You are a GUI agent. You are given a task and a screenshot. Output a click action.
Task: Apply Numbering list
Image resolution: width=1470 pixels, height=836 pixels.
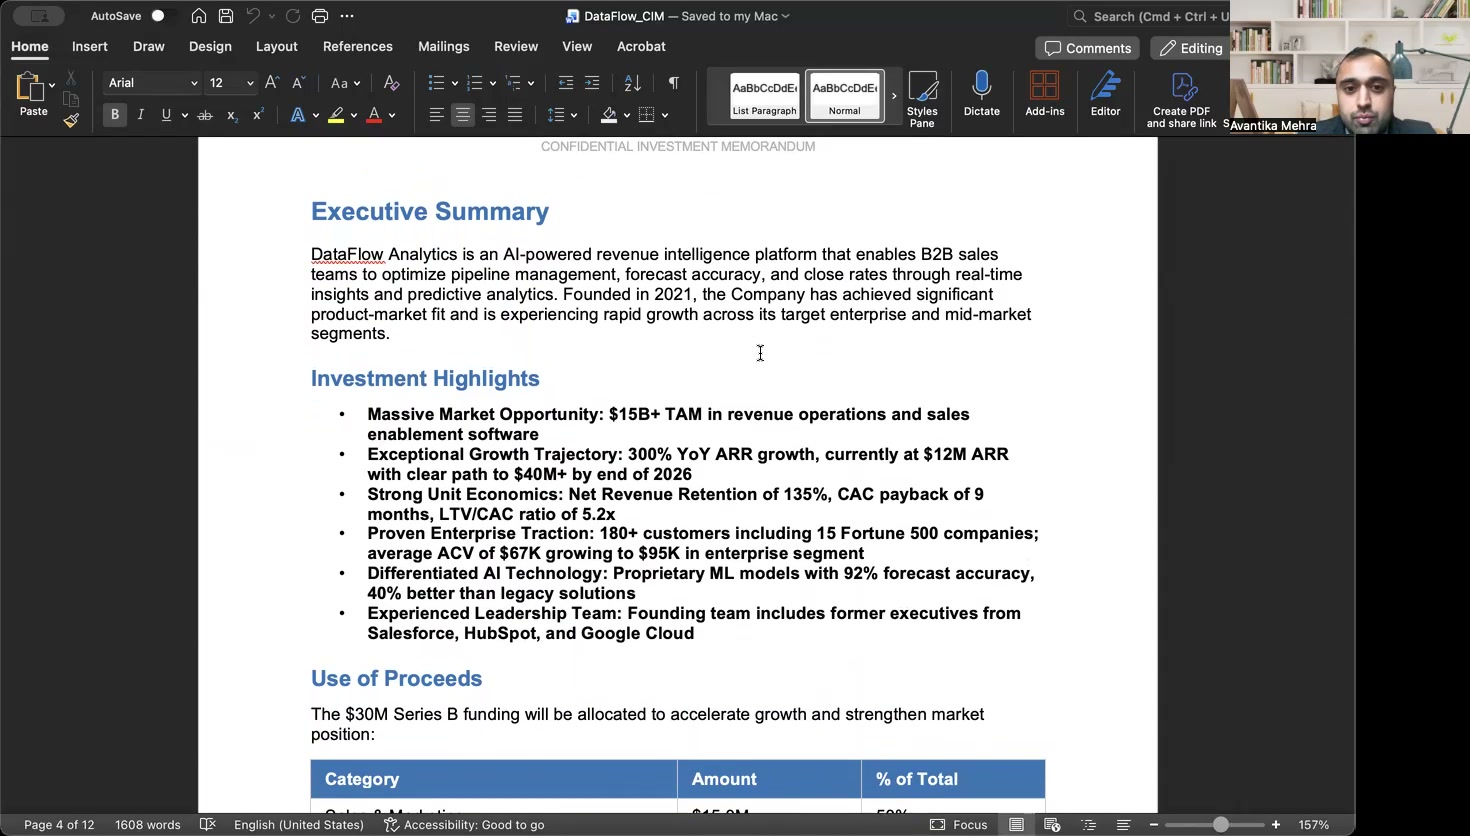(475, 83)
